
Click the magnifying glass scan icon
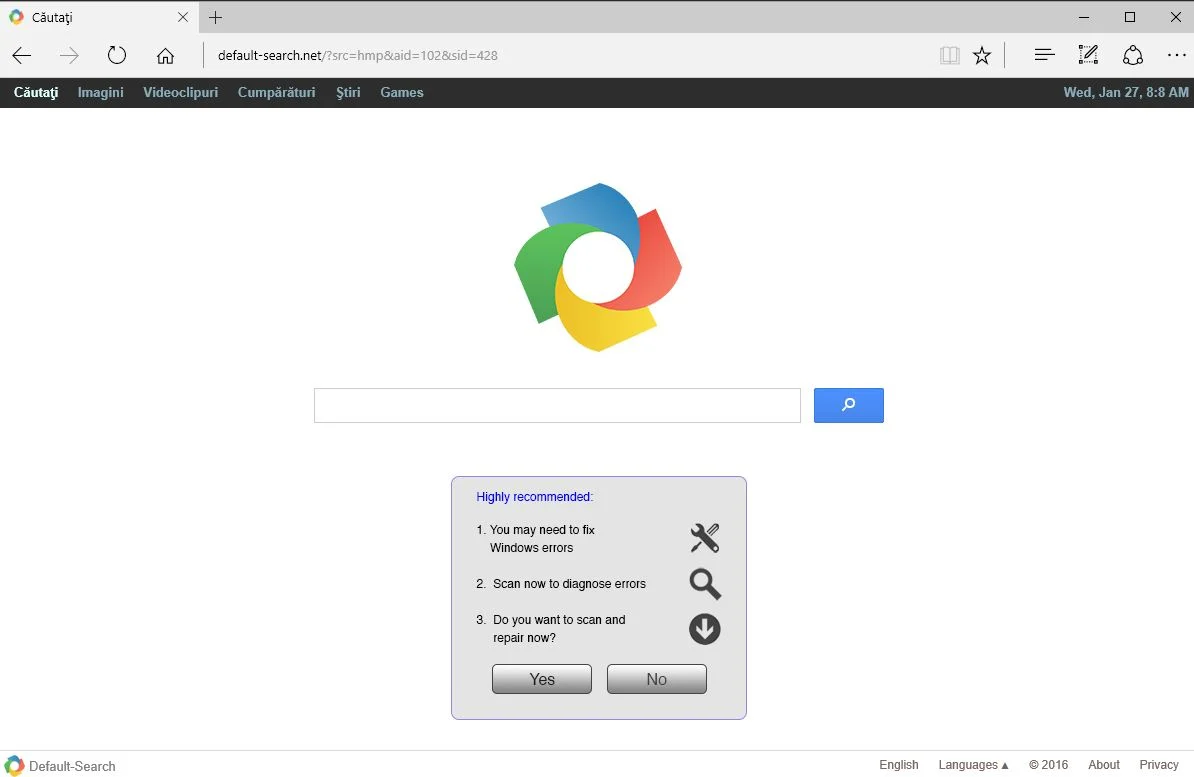[705, 584]
